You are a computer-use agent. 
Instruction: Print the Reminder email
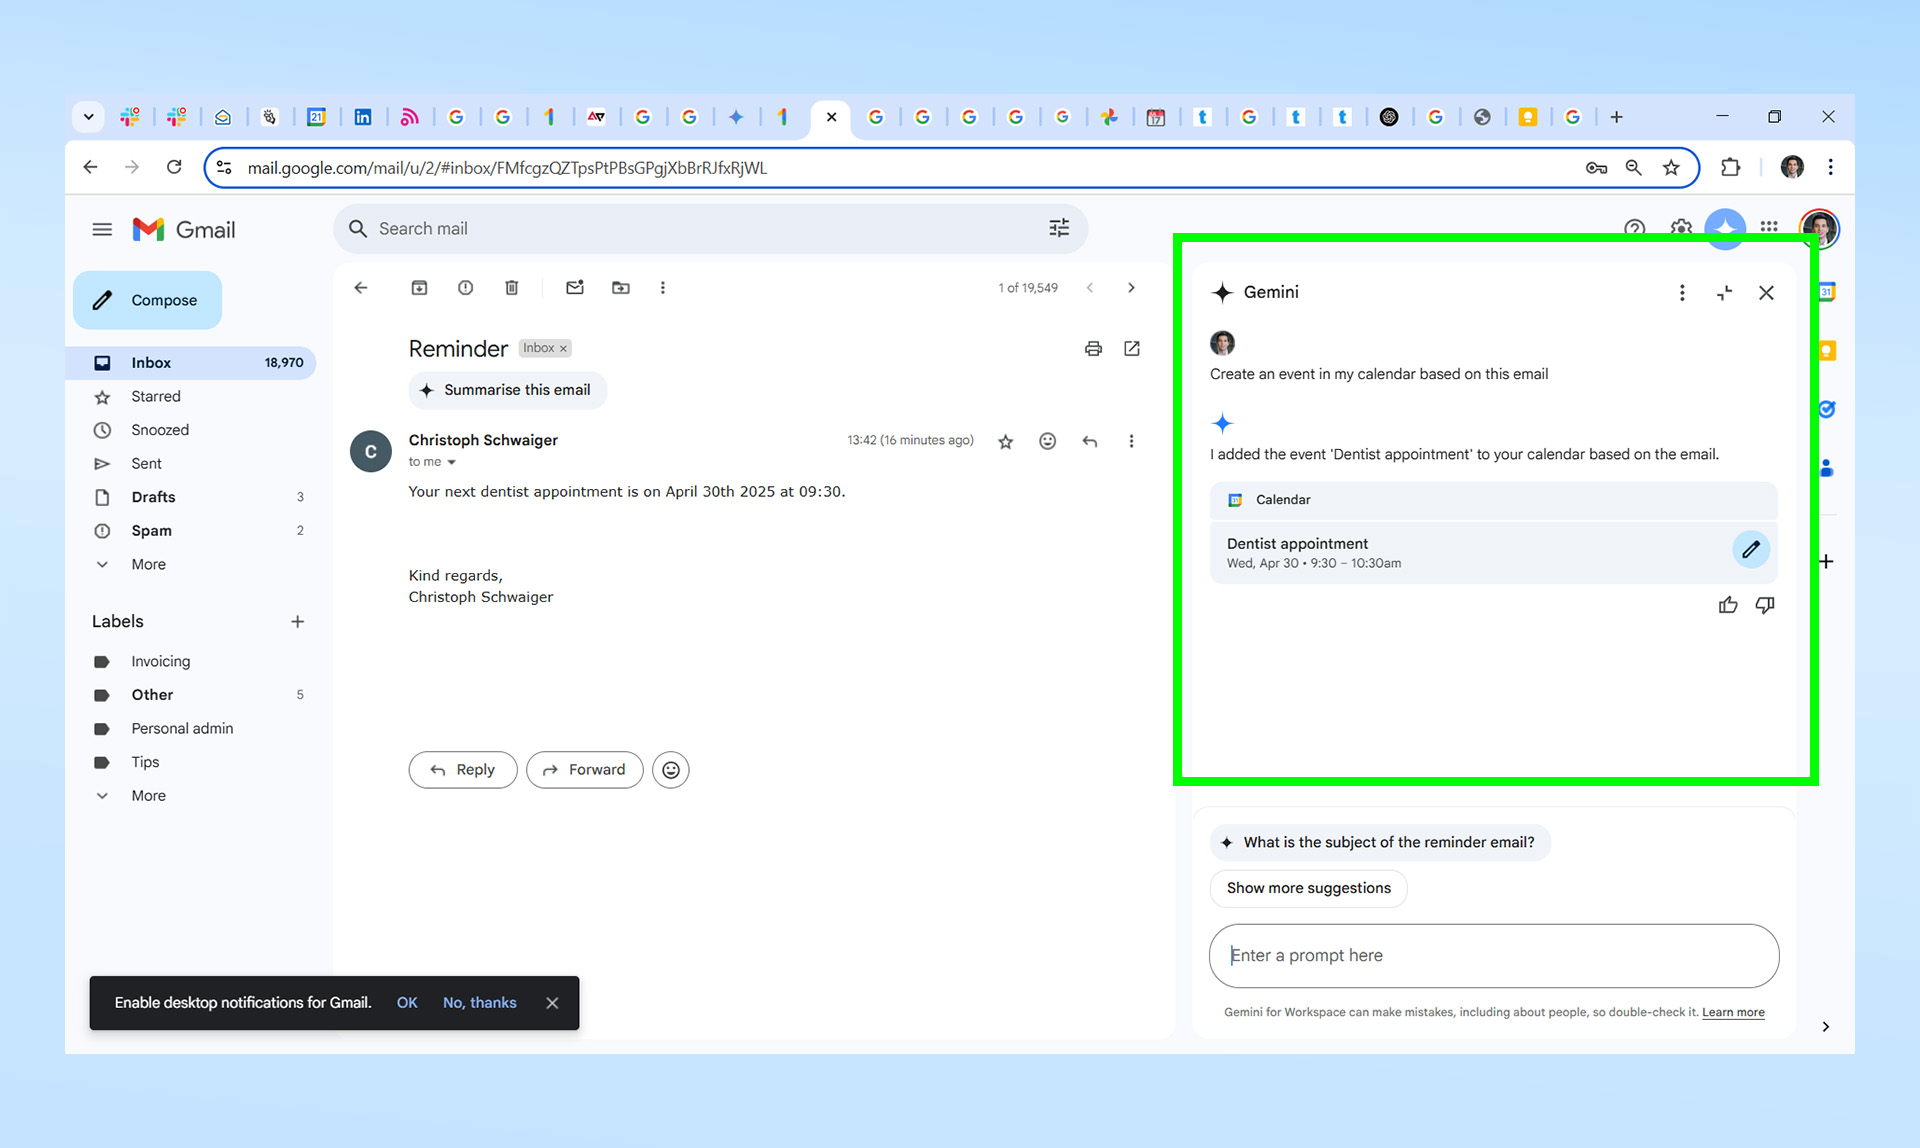pos(1093,349)
